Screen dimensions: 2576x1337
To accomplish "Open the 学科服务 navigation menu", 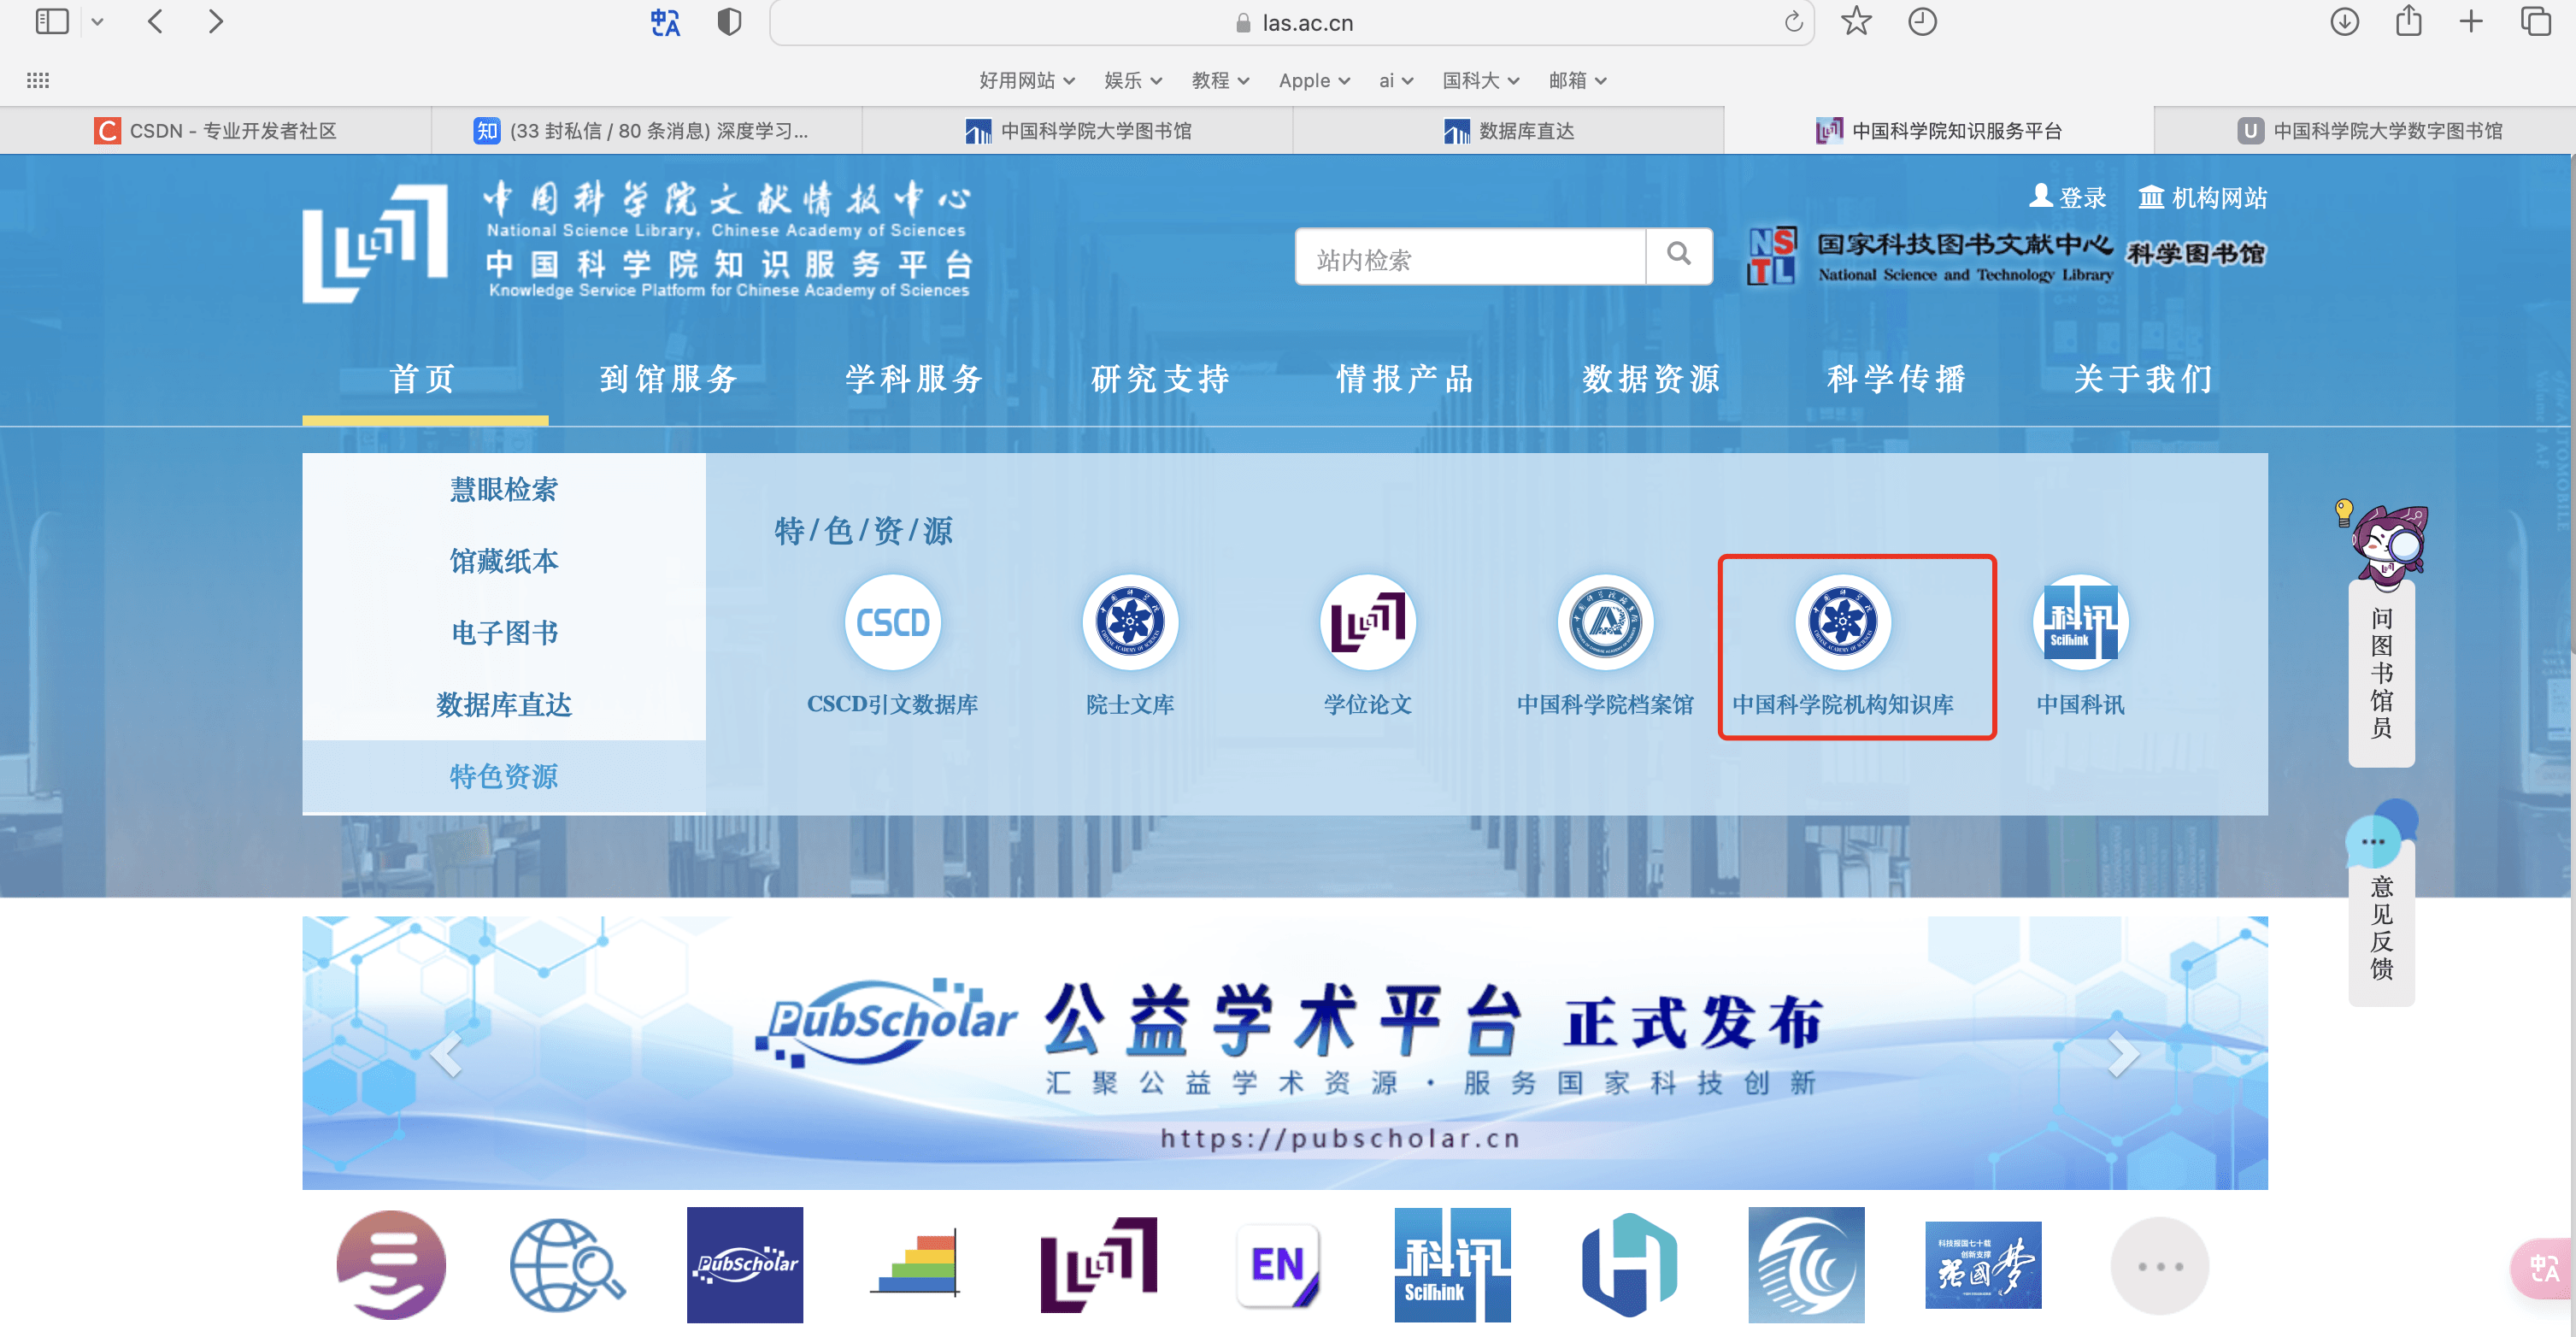I will 914,378.
